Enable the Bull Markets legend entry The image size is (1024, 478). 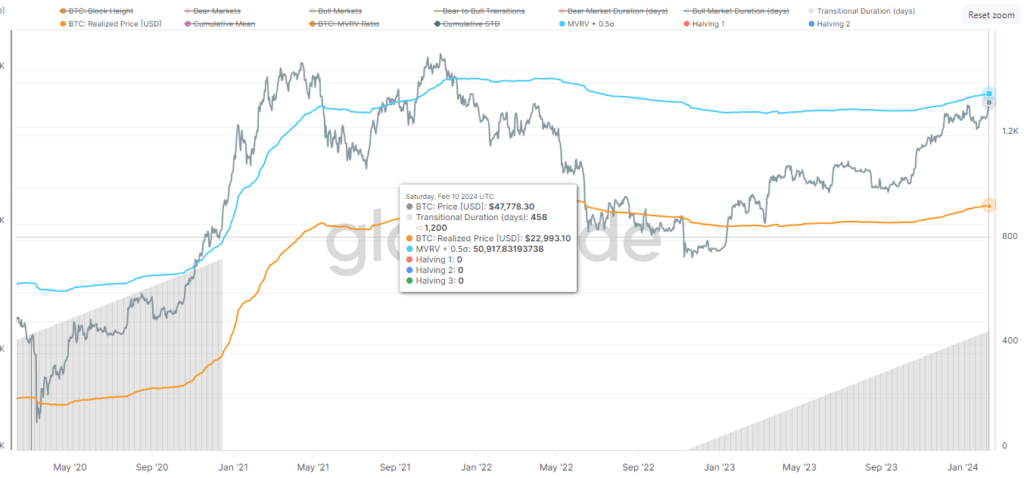coord(336,11)
